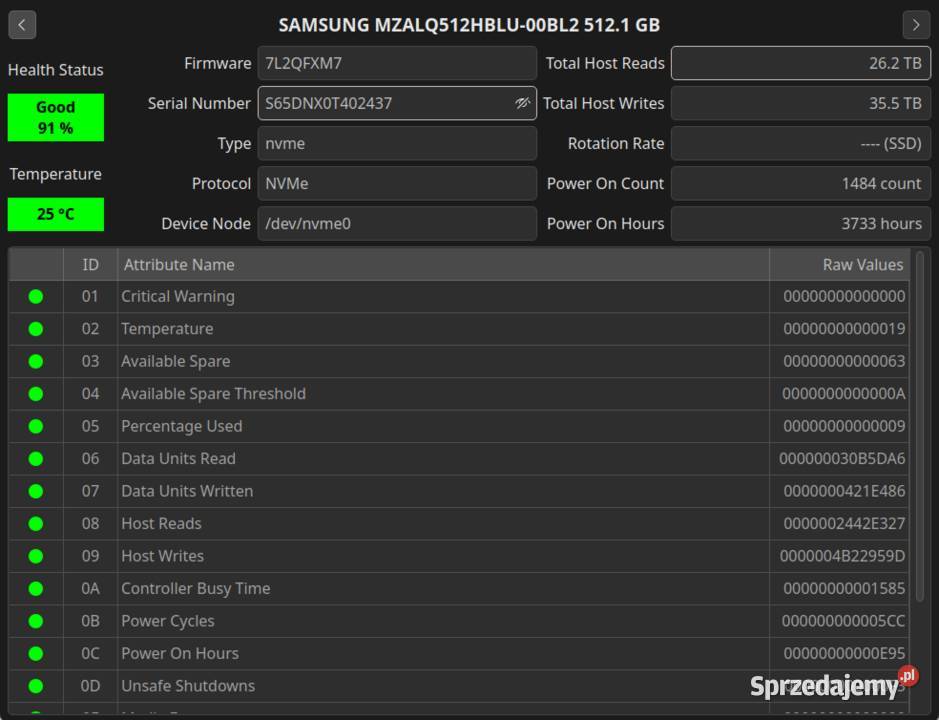Click raw value 00000000001585
This screenshot has width=939, height=720.
(844, 588)
